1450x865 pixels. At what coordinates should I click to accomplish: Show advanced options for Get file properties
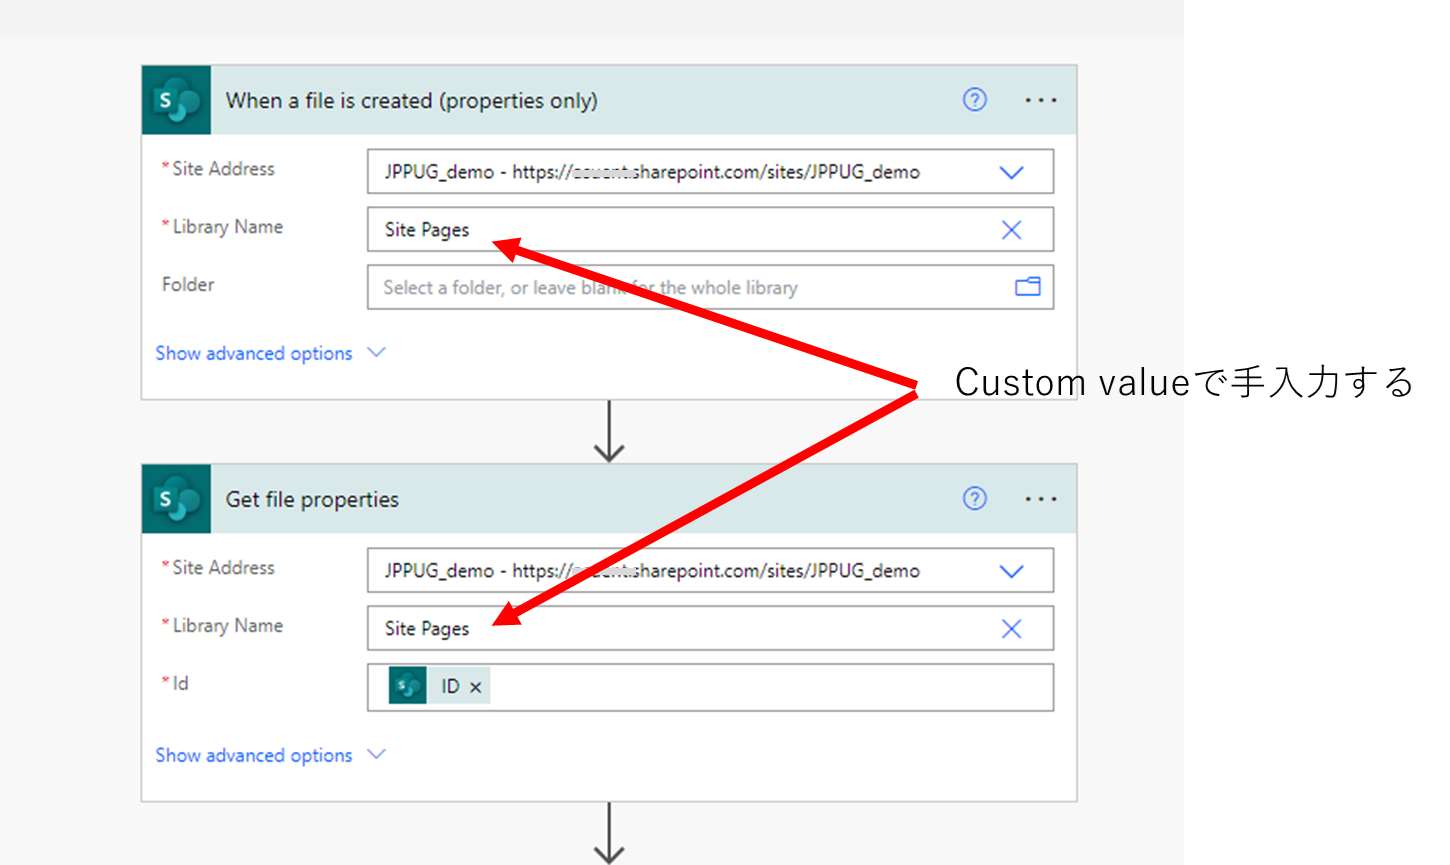[x=270, y=755]
